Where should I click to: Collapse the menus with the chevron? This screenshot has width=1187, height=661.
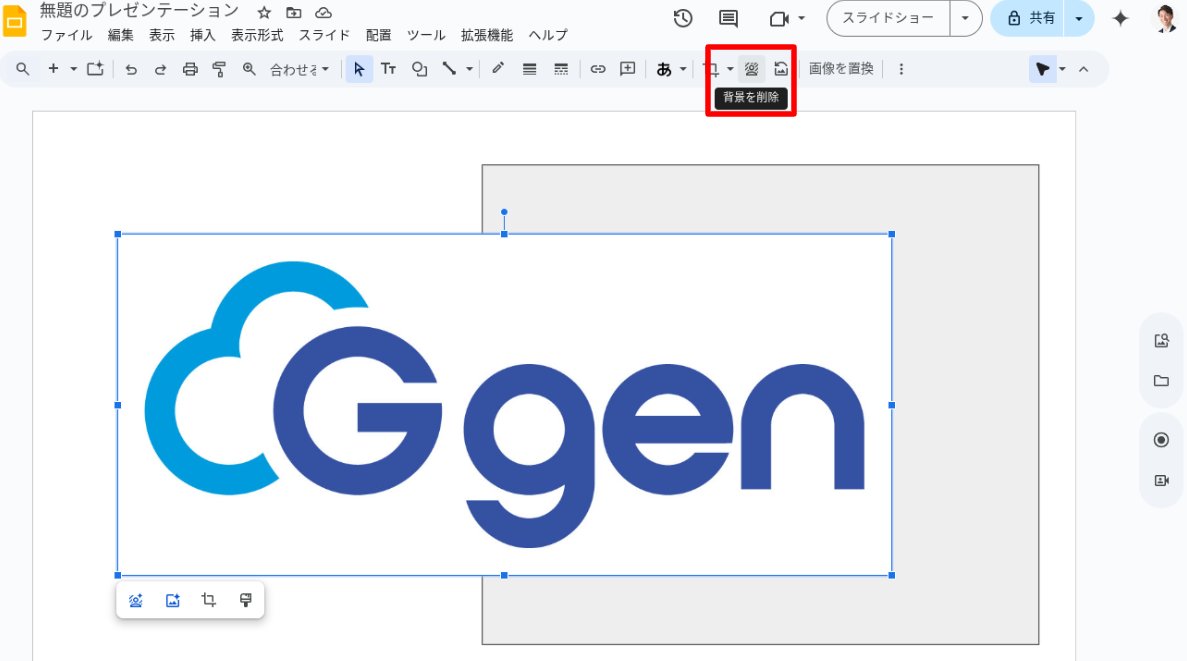coord(1083,69)
